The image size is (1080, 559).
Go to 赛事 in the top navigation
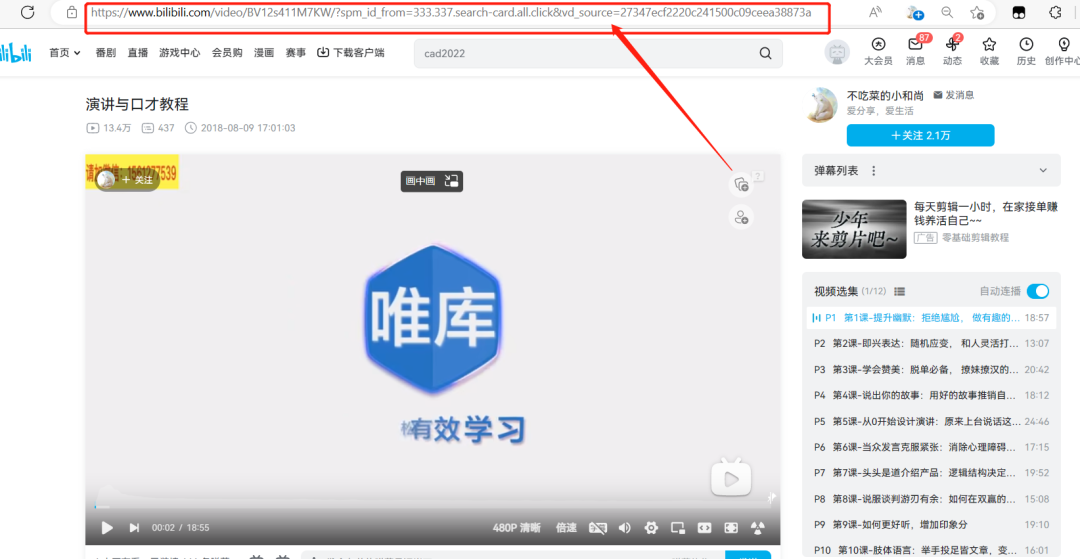[x=295, y=53]
